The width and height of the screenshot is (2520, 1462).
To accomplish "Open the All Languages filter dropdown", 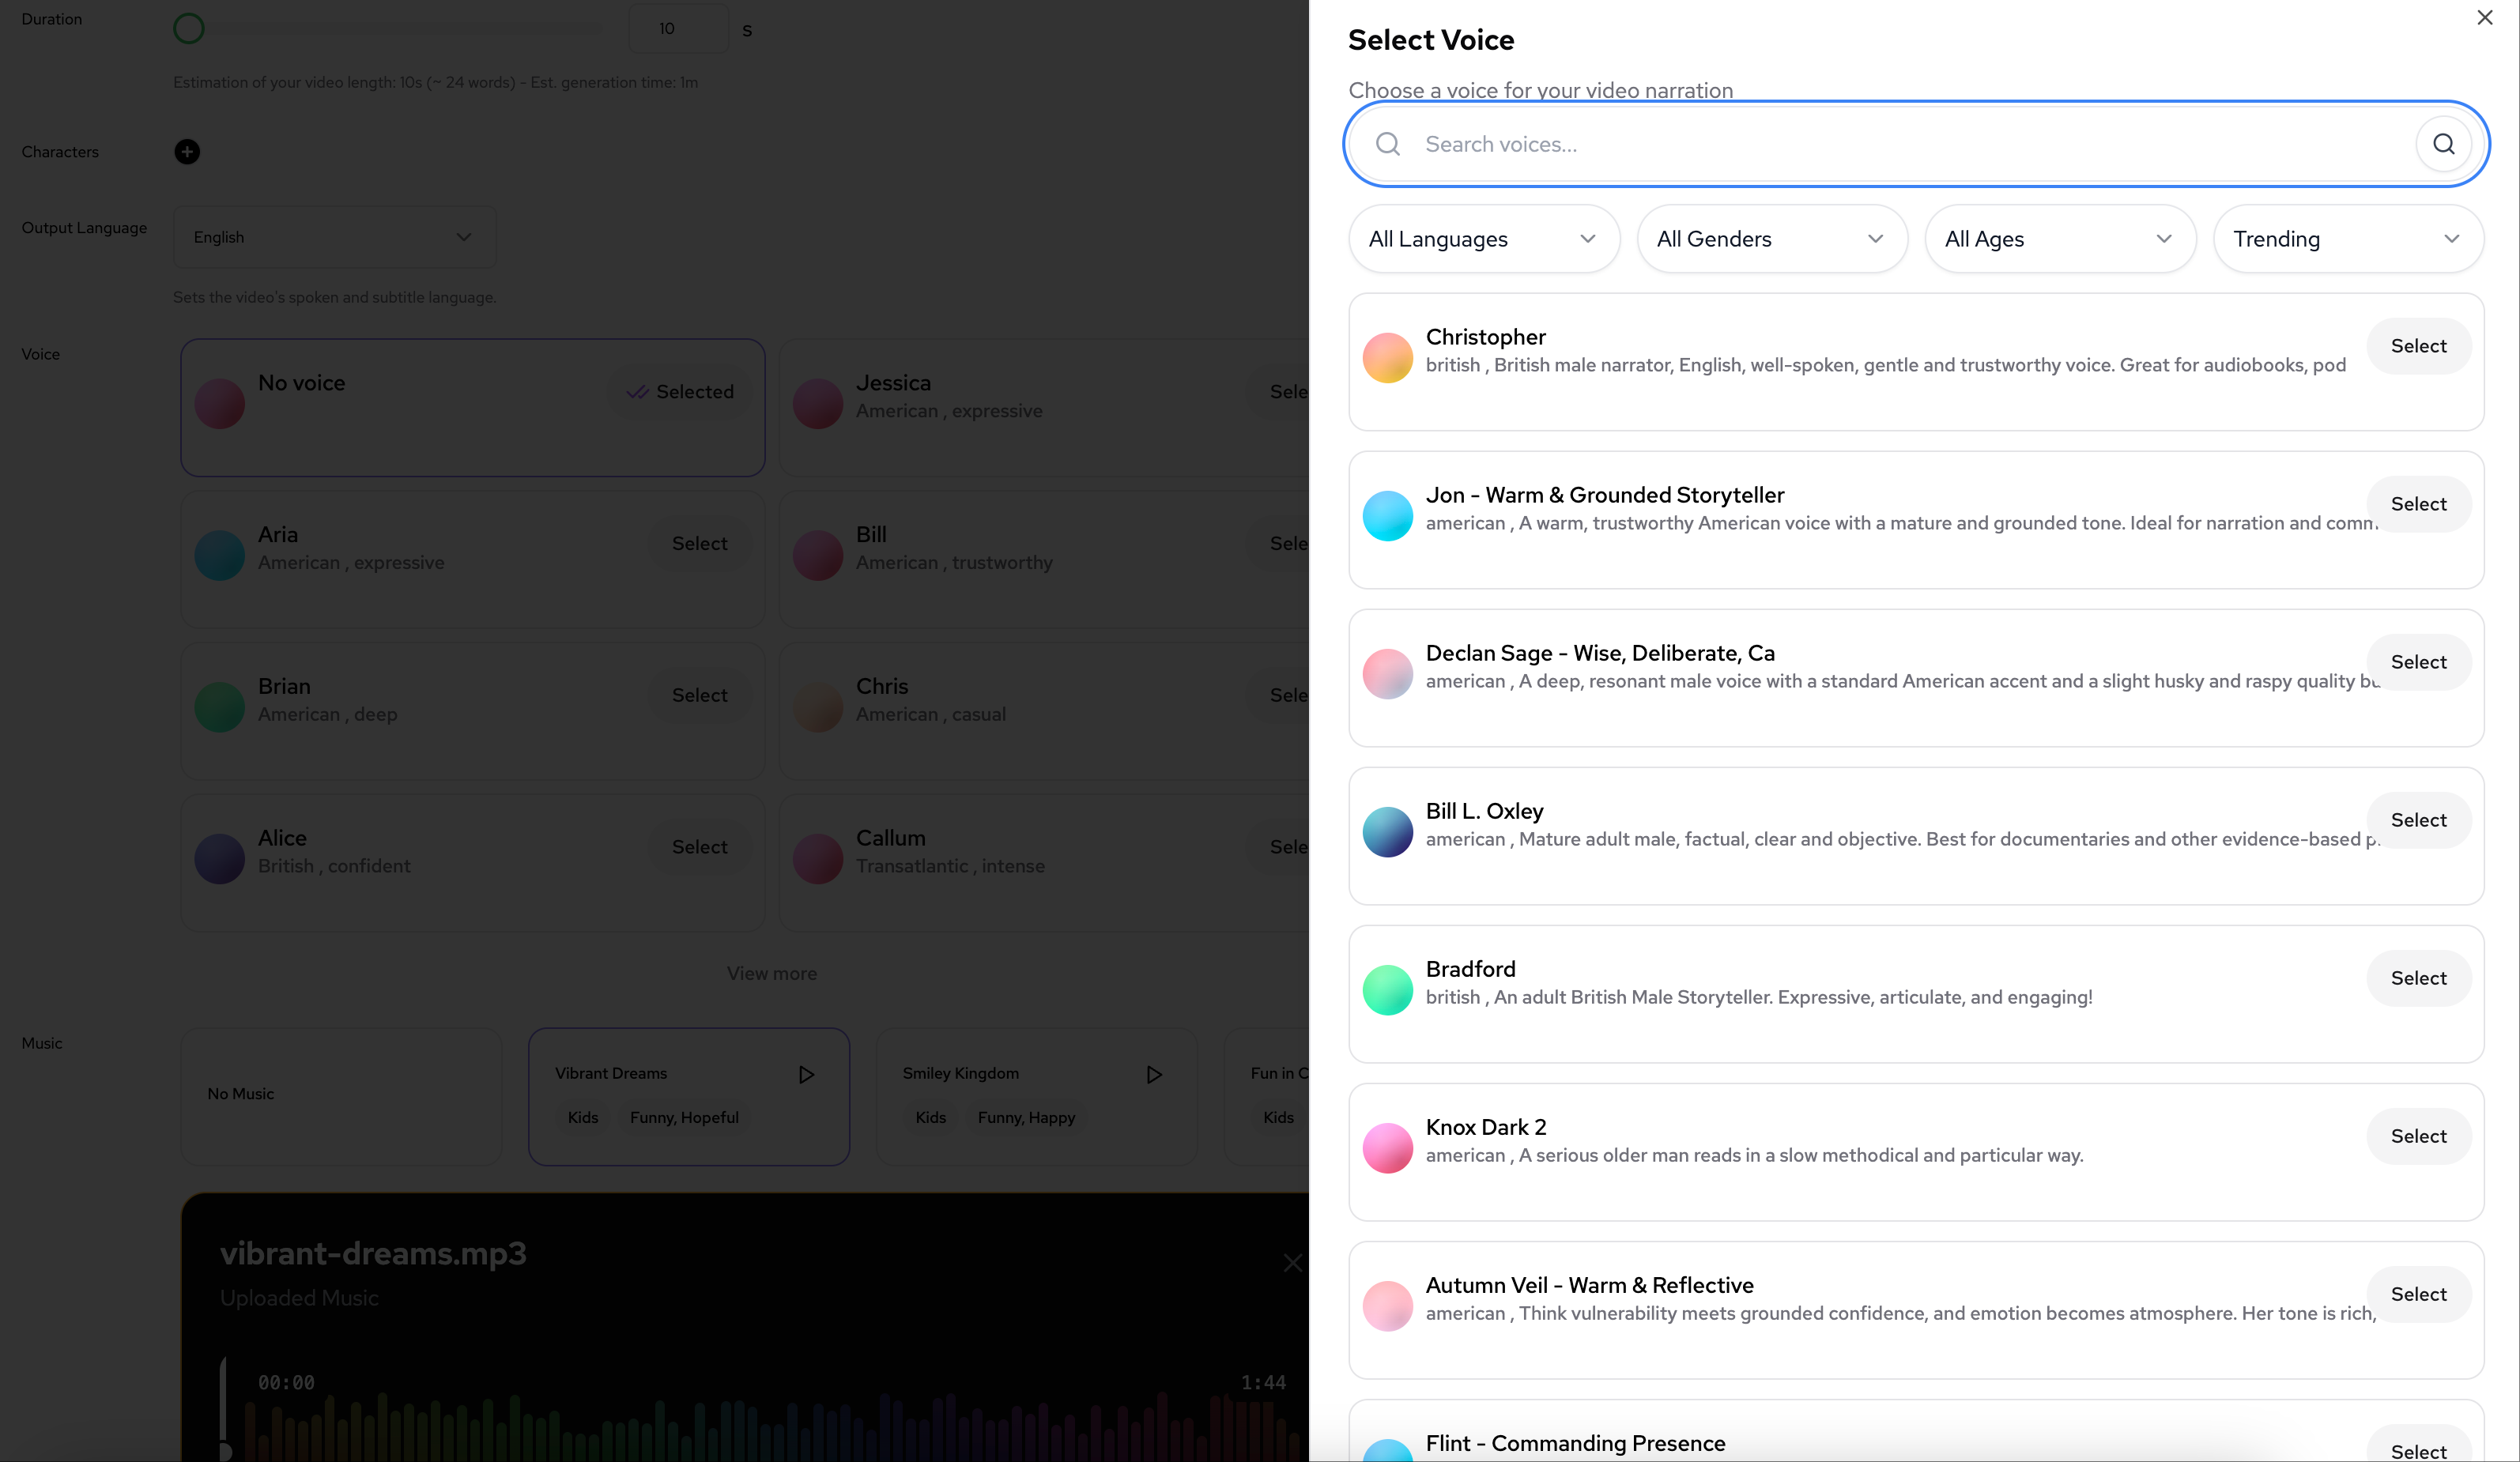I will click(1483, 239).
